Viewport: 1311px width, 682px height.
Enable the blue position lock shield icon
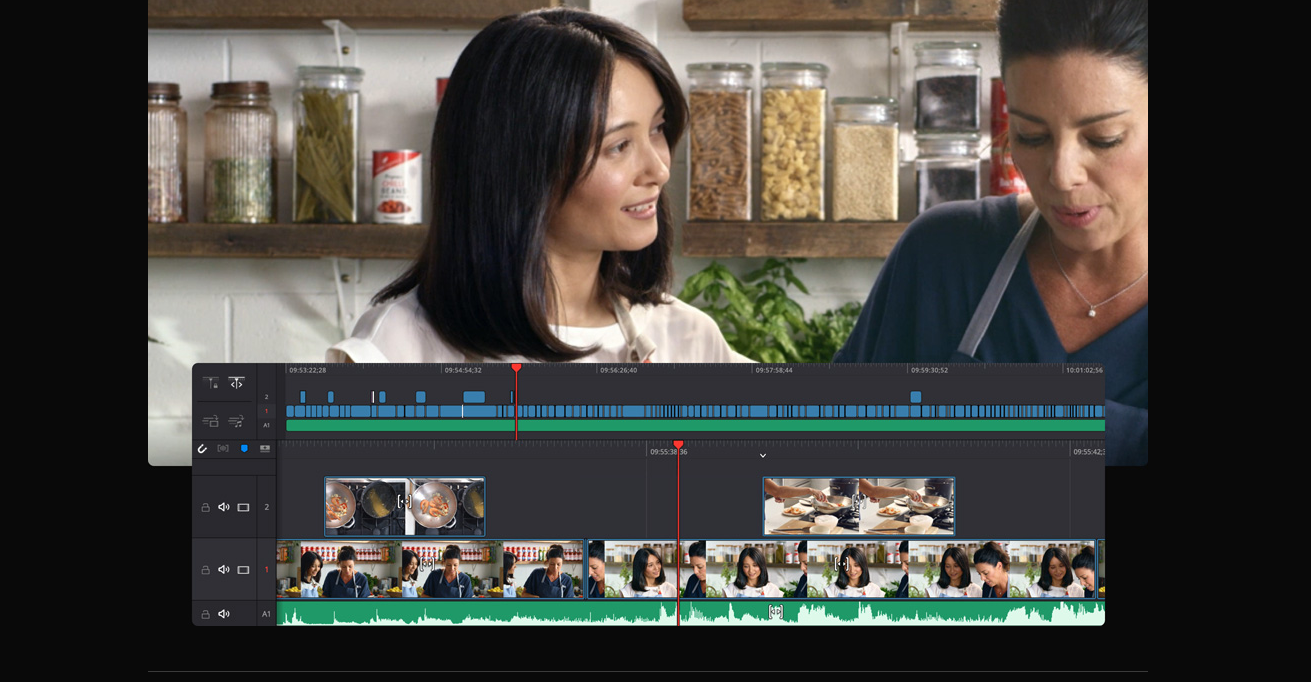click(245, 448)
